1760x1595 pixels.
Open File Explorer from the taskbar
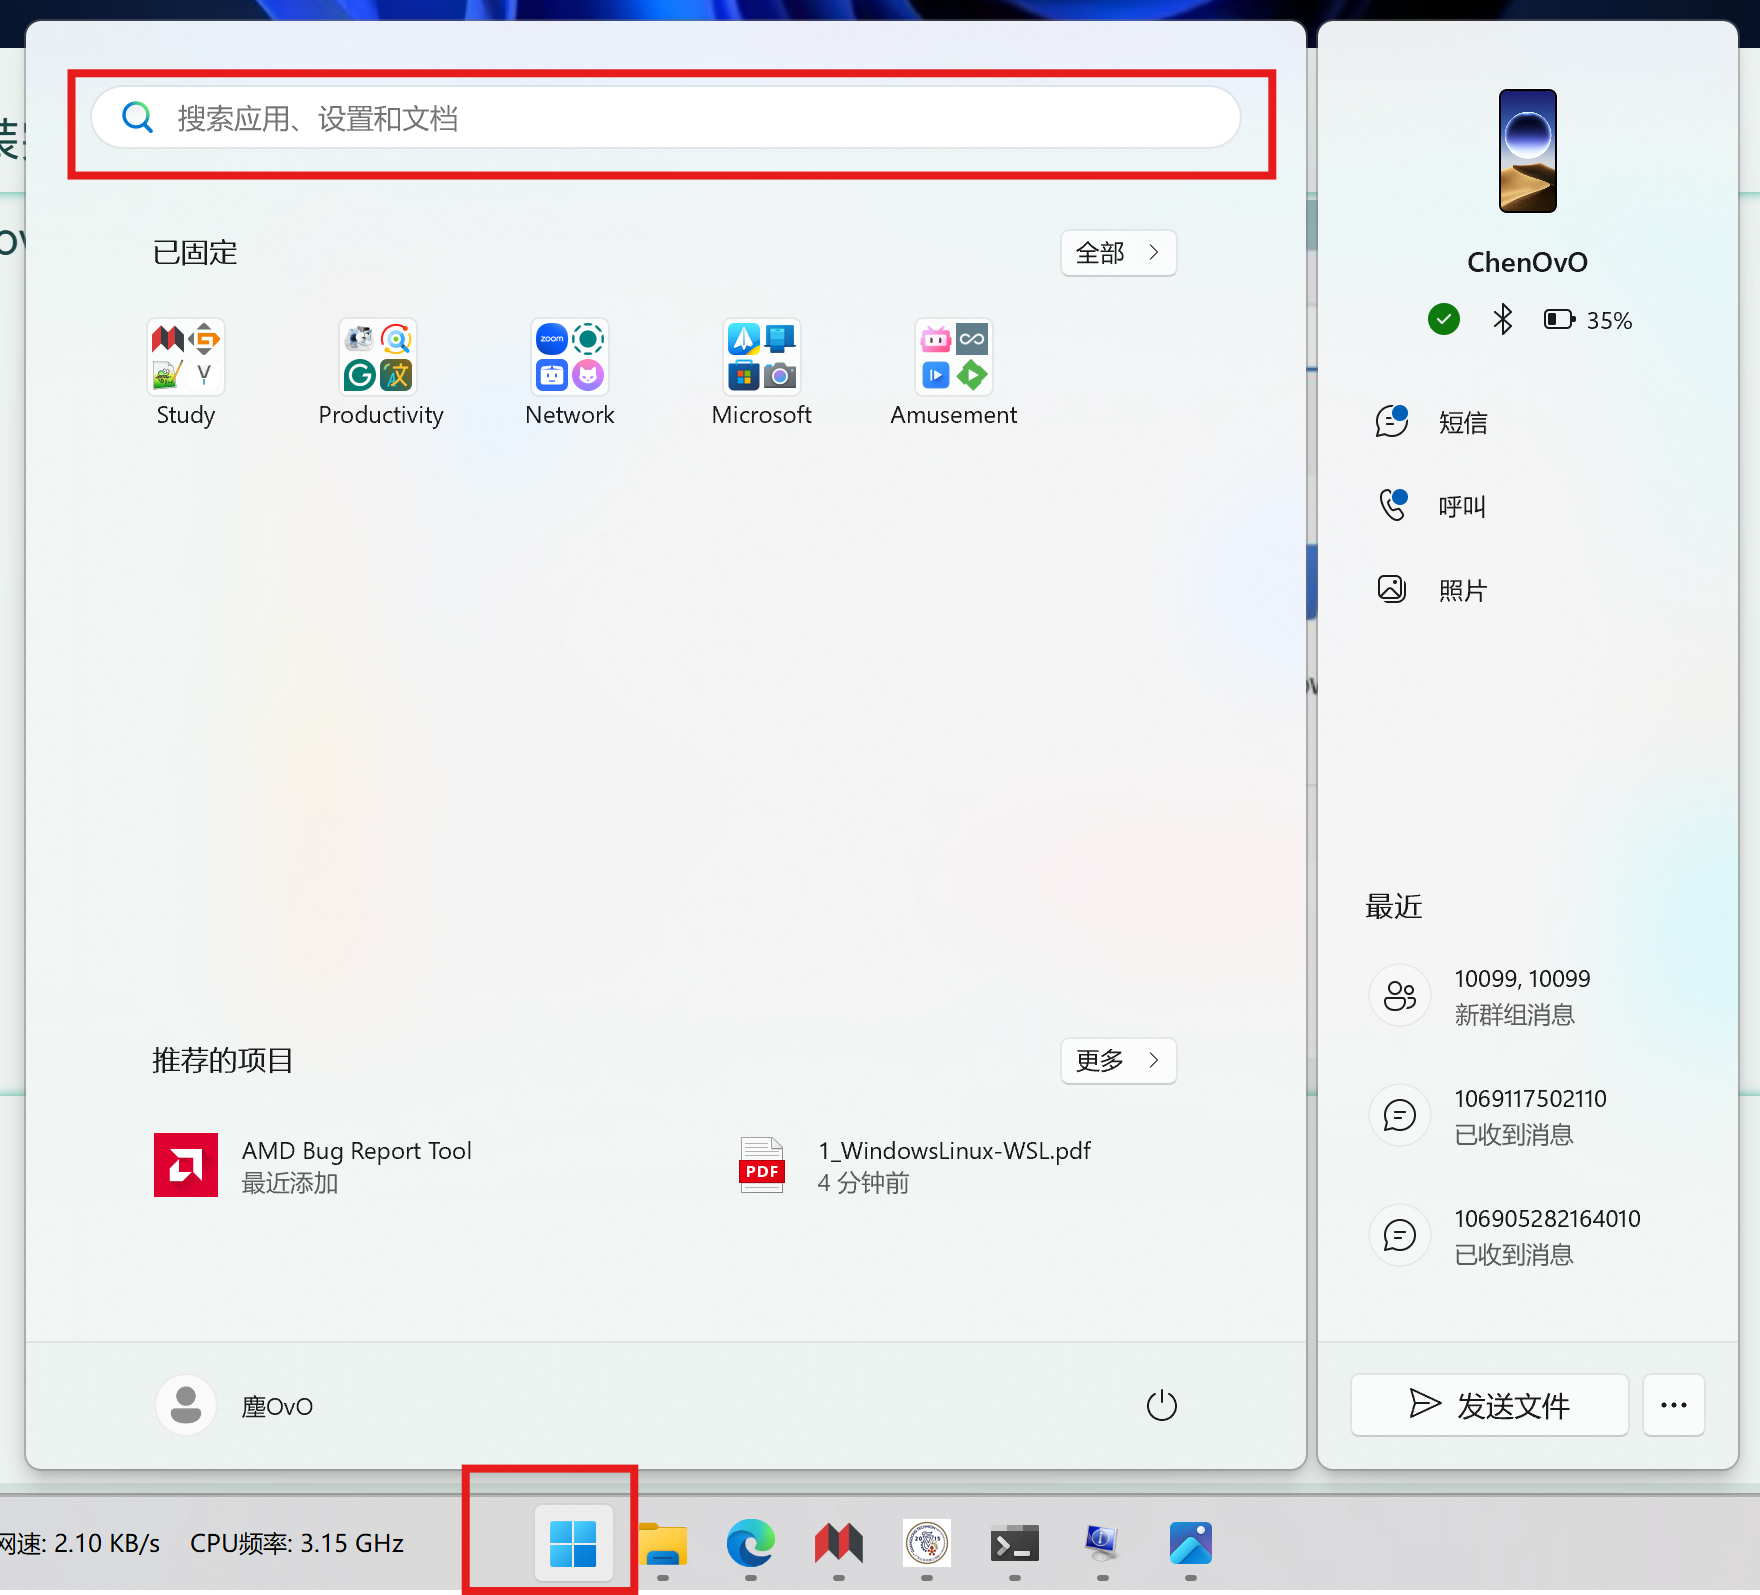[663, 1543]
